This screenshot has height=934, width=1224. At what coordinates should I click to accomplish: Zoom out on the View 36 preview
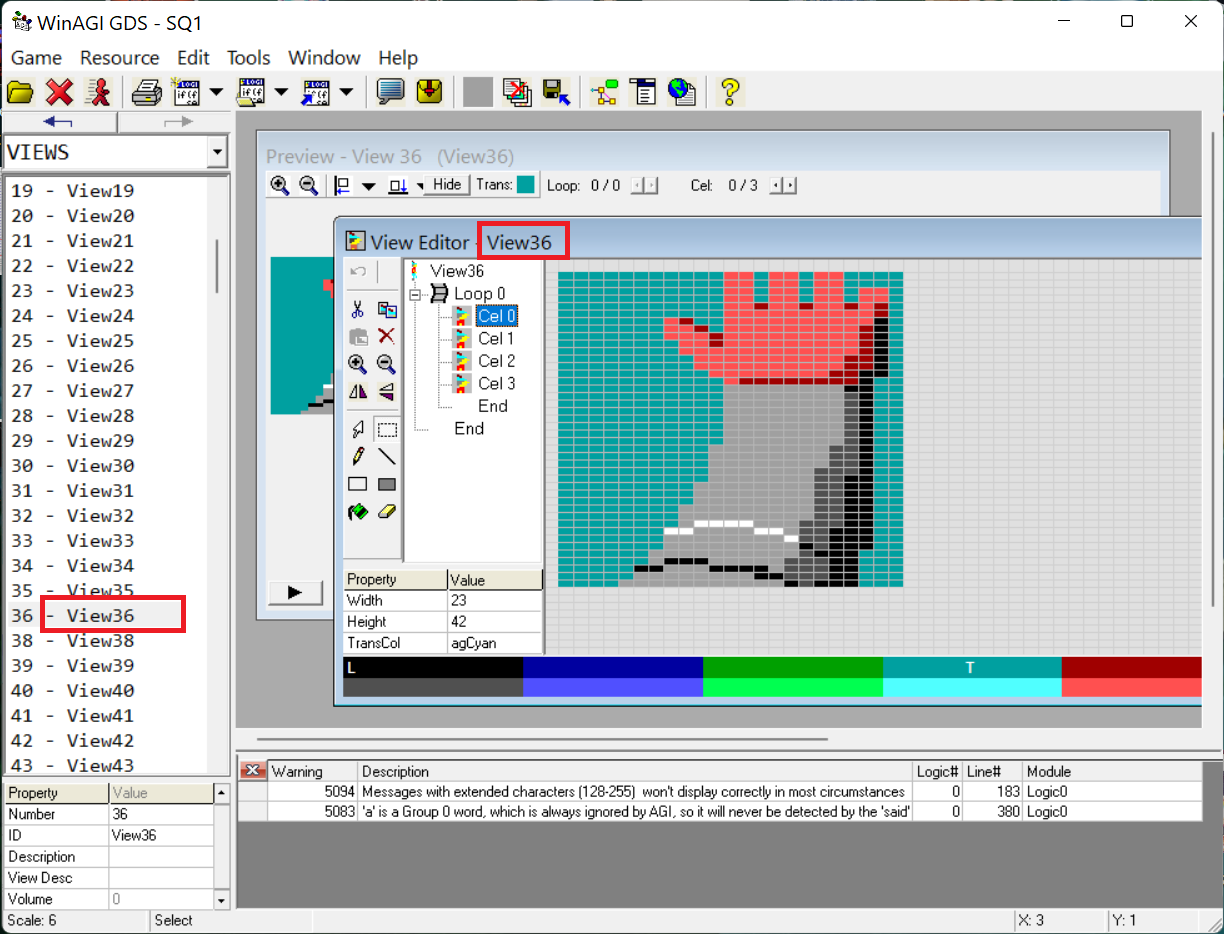308,185
